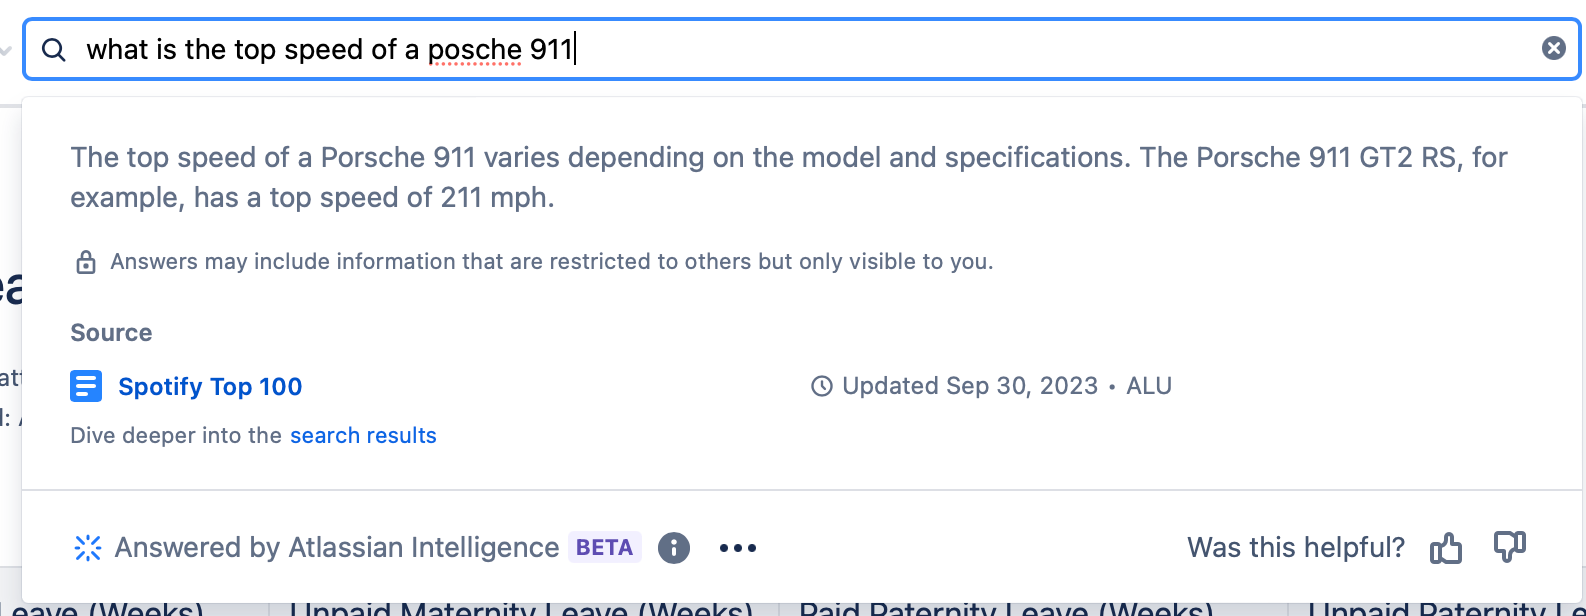Viewport: 1586px width, 616px height.
Task: Open the Spotify Top 100 source link
Action: [210, 387]
